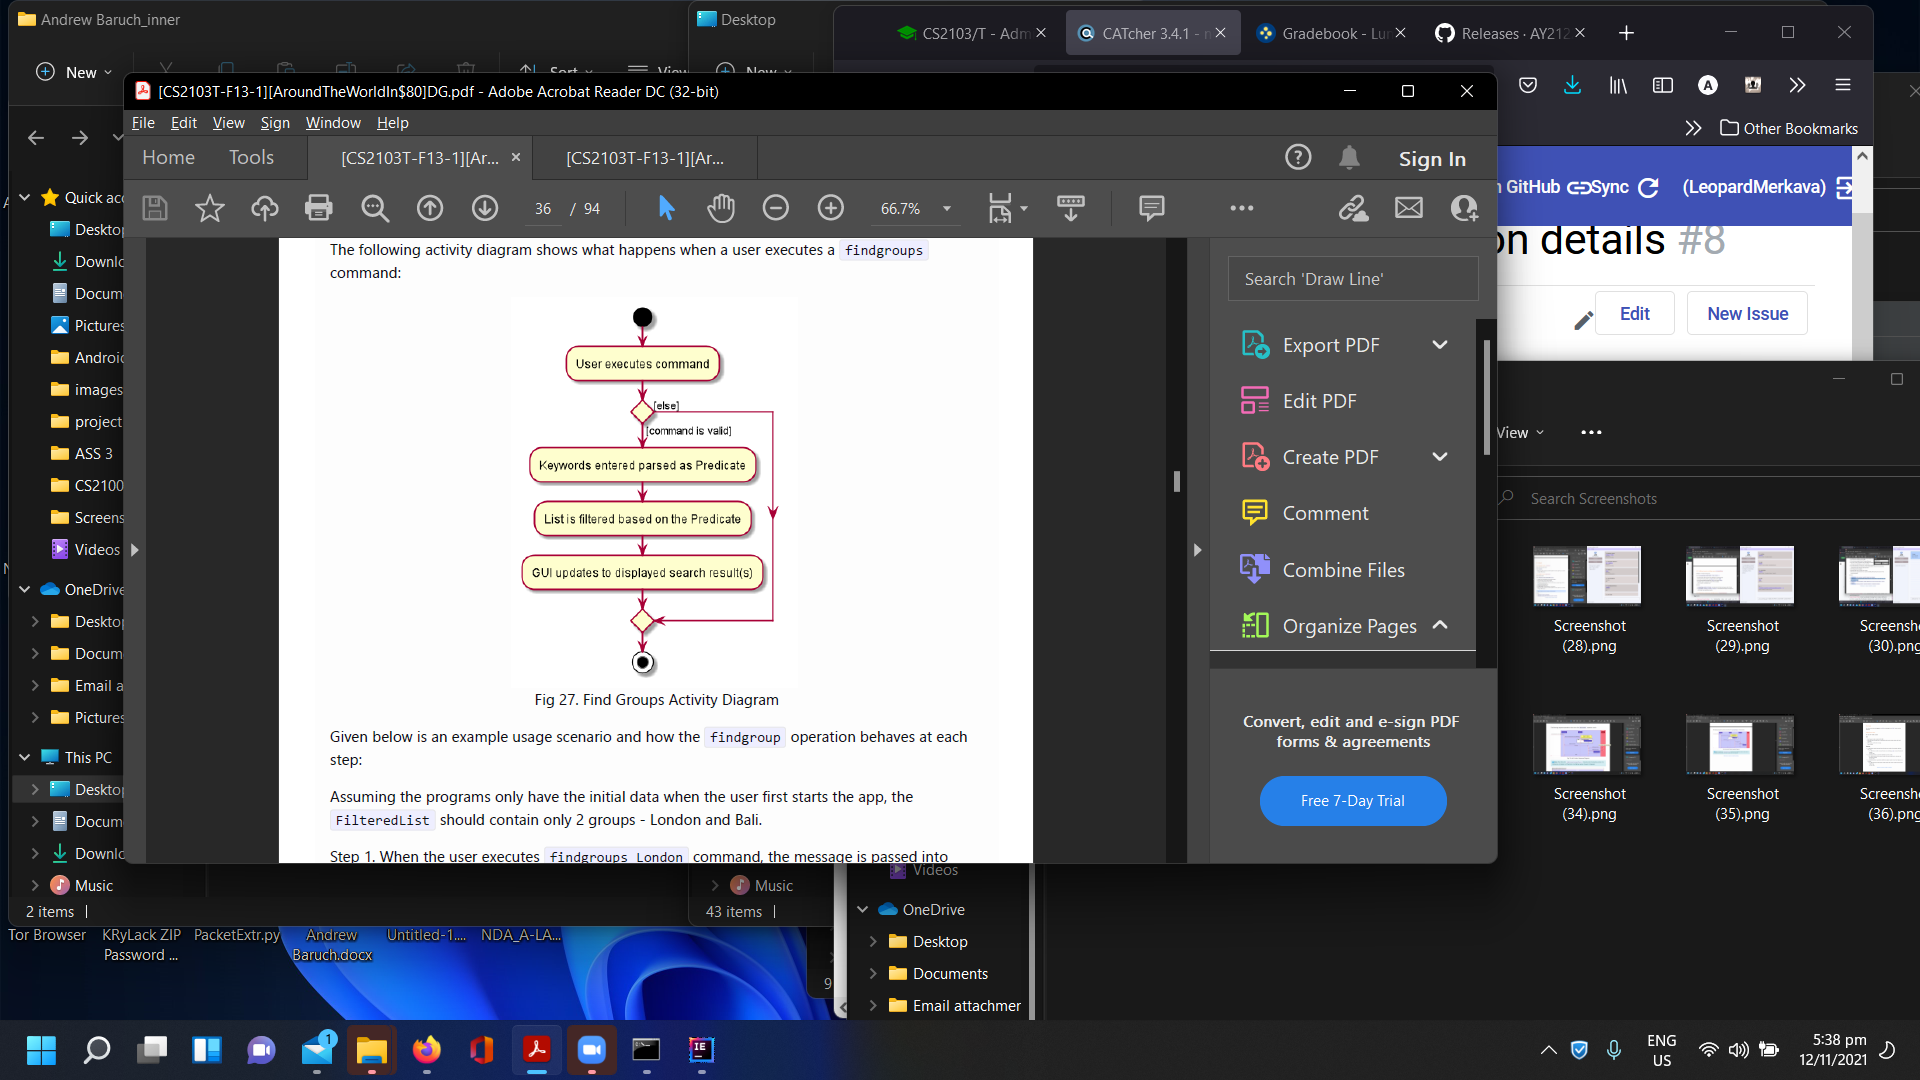Click Sign In link
Screen dimensions: 1920x1080
[x=1431, y=159]
